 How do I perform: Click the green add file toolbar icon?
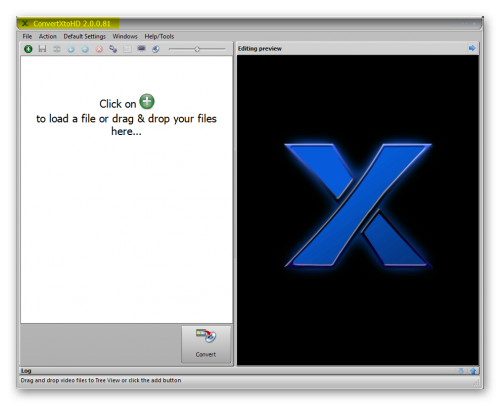pyautogui.click(x=28, y=49)
